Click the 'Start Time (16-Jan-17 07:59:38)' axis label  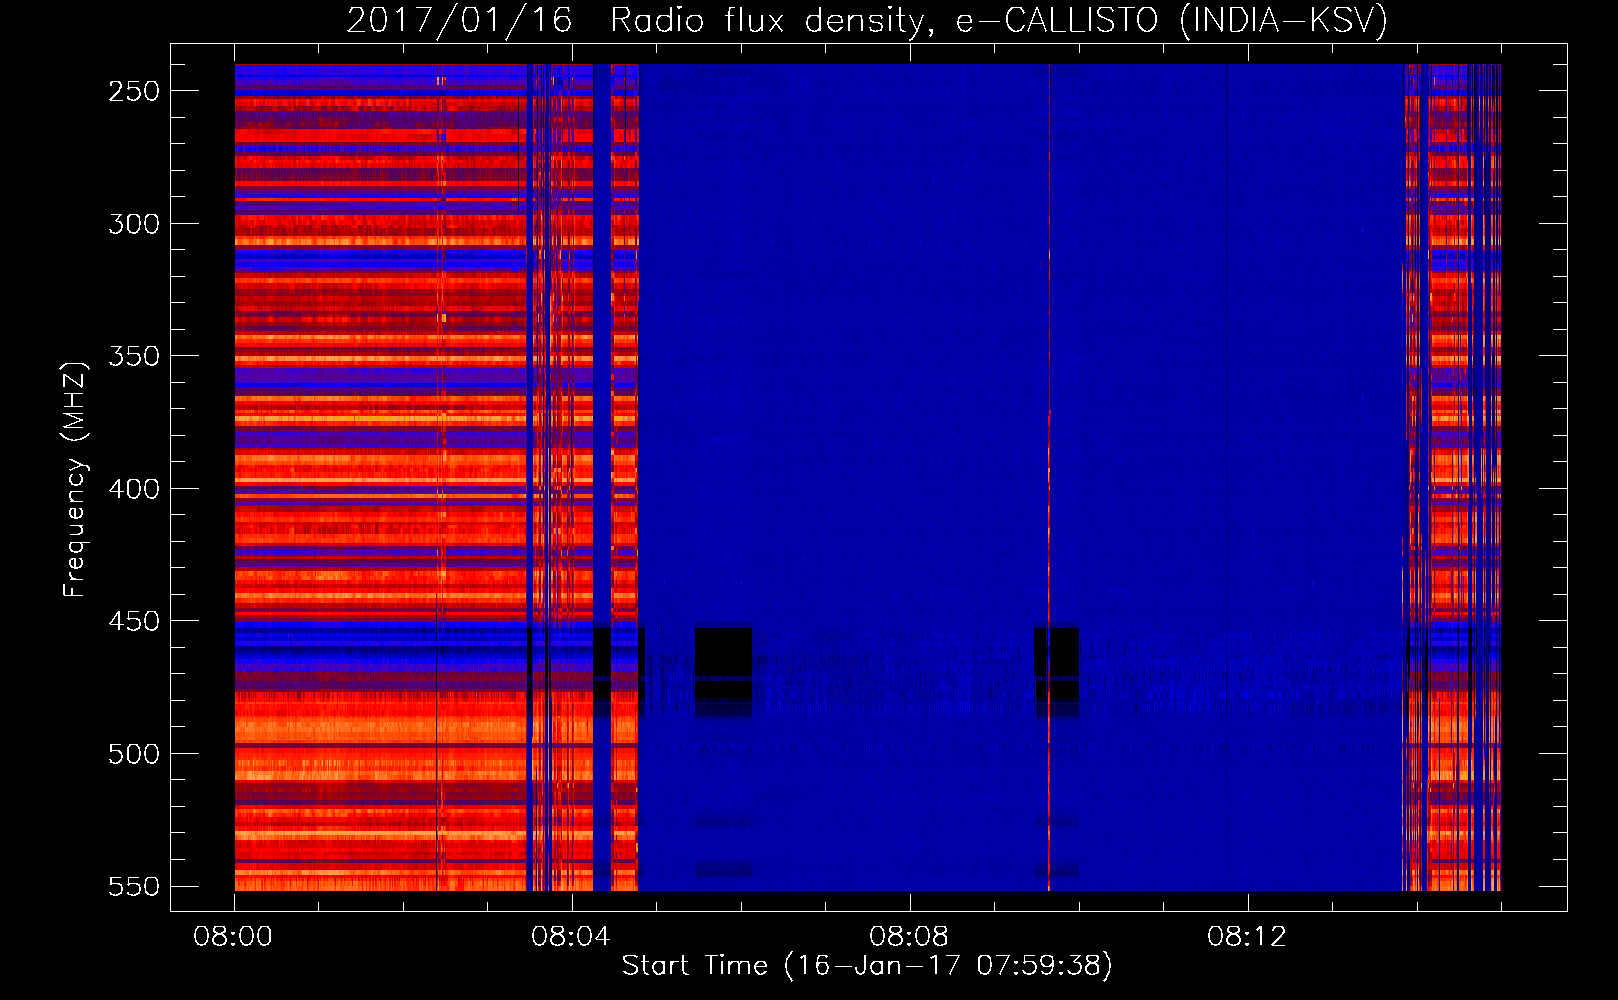(867, 966)
